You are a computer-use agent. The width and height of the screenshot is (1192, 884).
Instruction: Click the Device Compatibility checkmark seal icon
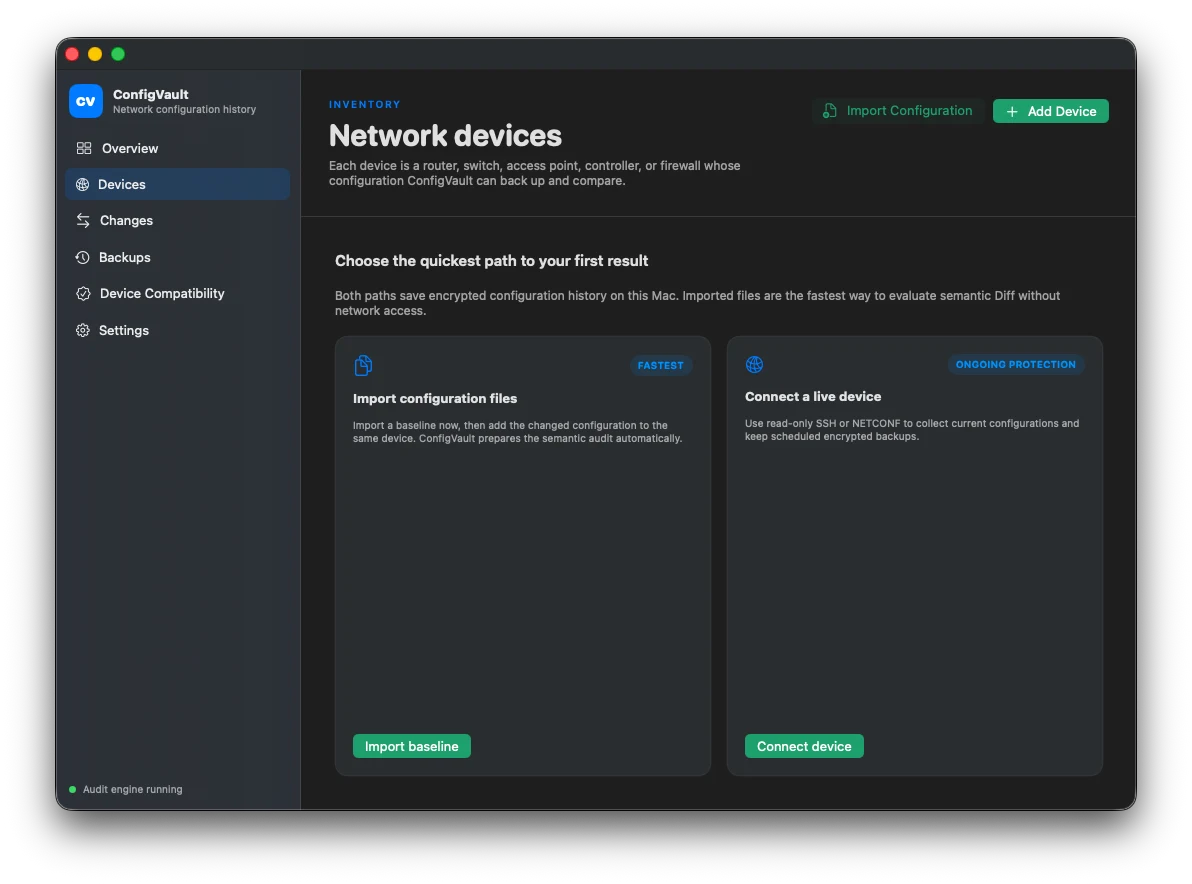[83, 293]
